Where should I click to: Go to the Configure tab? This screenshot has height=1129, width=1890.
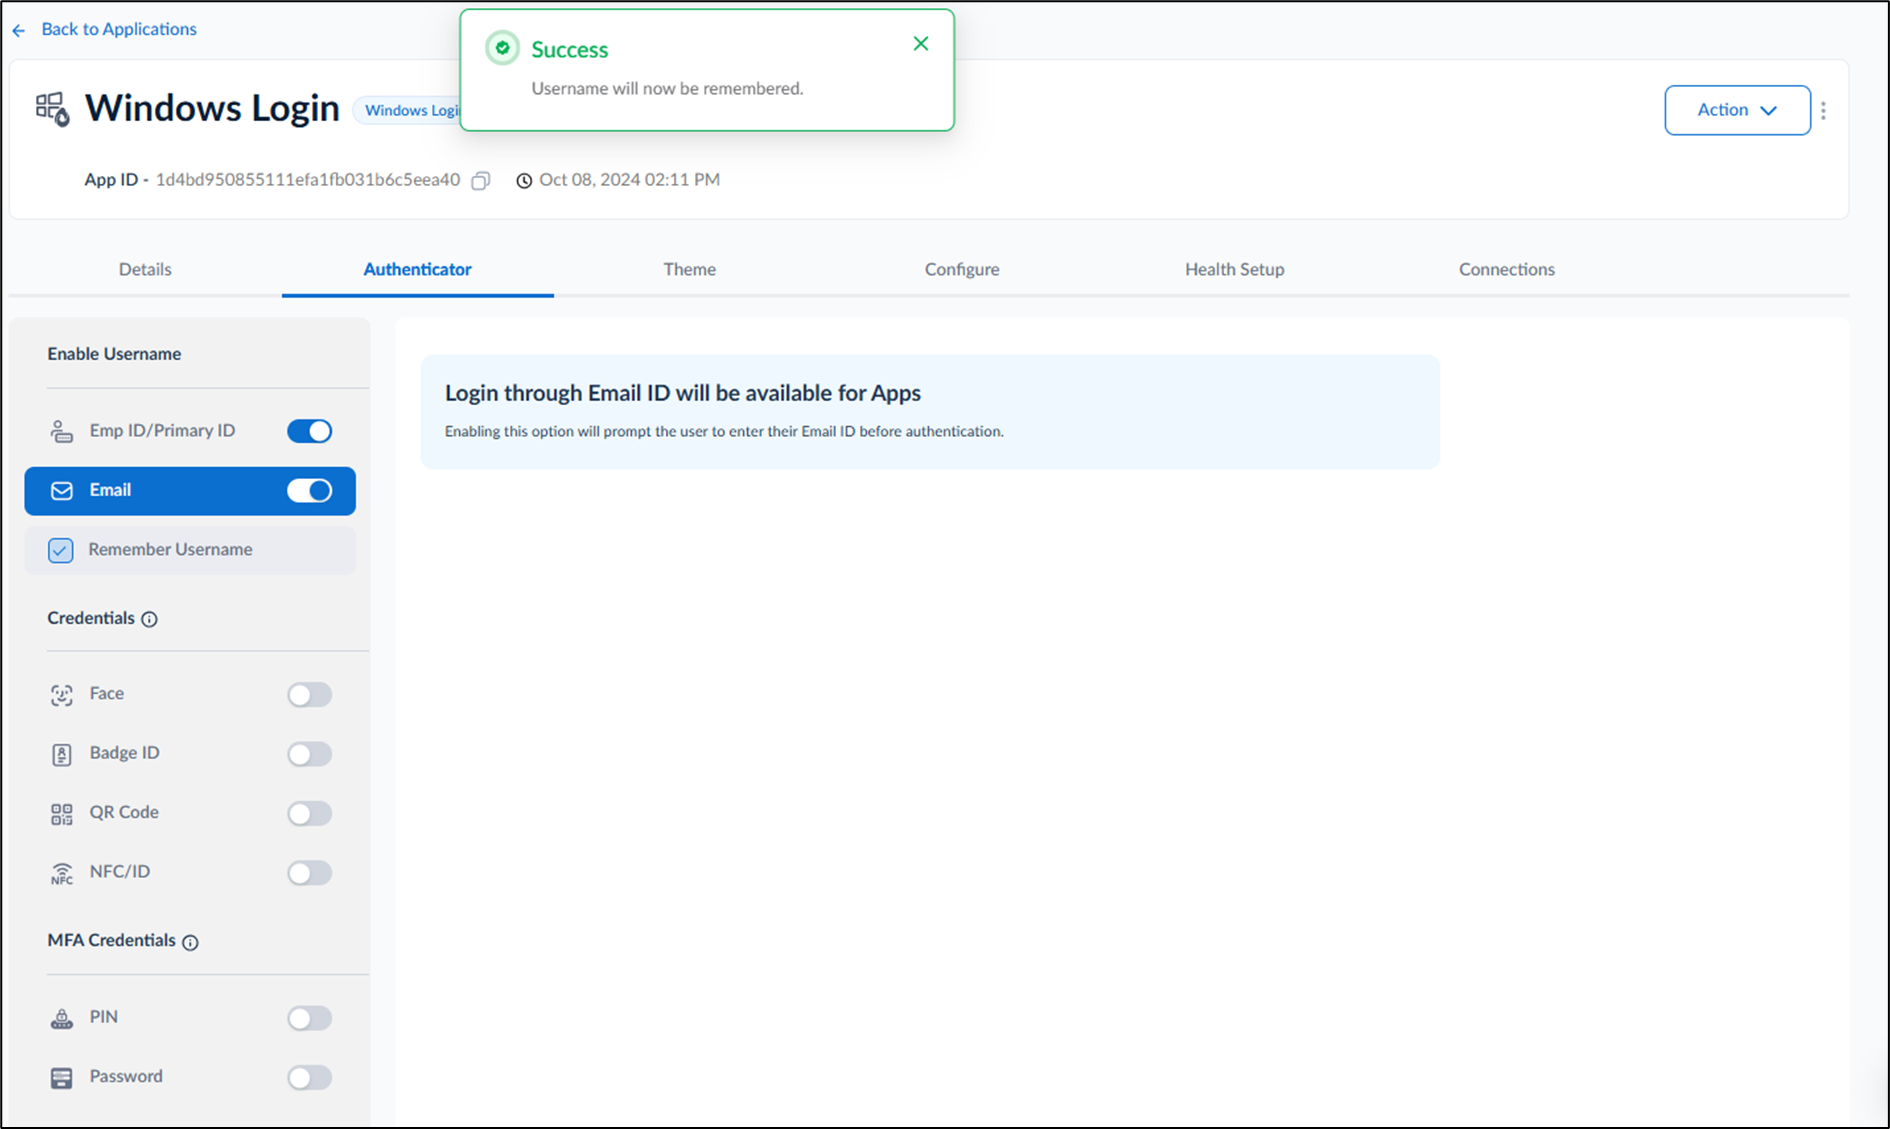[x=962, y=269]
